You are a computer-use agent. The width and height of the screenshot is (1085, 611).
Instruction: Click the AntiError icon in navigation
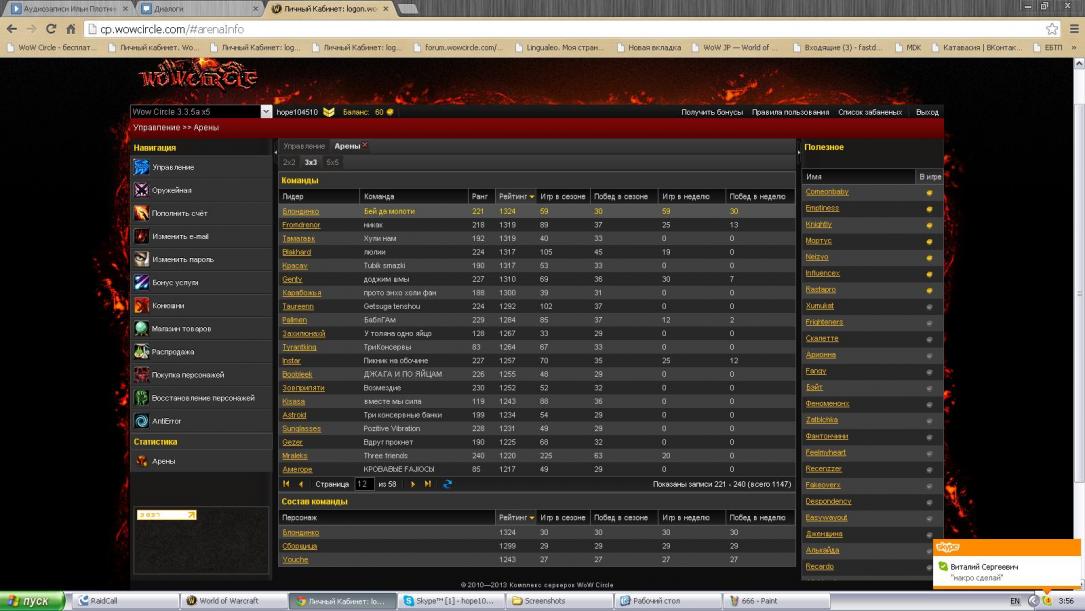[142, 421]
